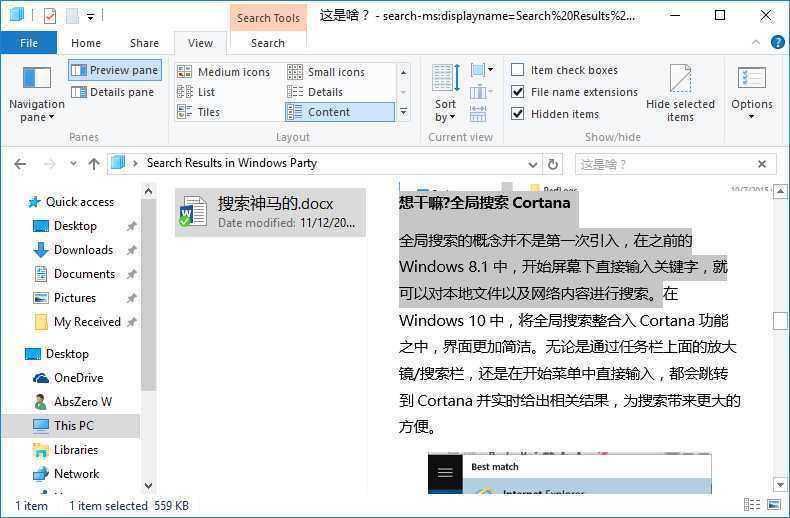Go back with the Back arrow
The image size is (790, 518).
click(x=20, y=164)
